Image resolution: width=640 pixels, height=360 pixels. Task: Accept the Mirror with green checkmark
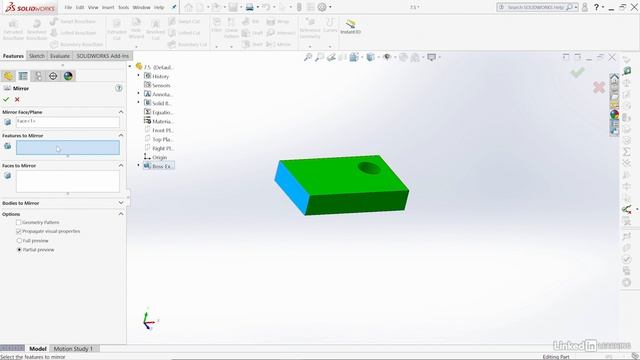pyautogui.click(x=6, y=99)
